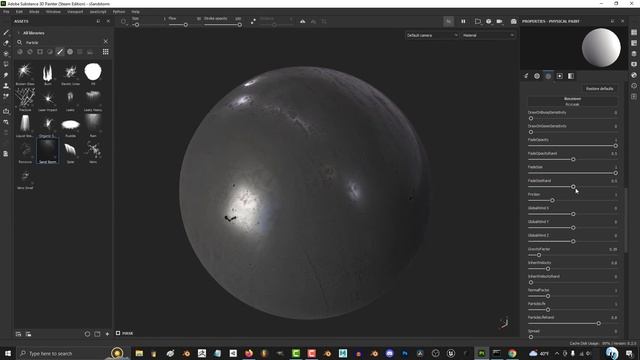This screenshot has height=360, width=640.
Task: Select the Puddle particle brush
Action: point(70,126)
